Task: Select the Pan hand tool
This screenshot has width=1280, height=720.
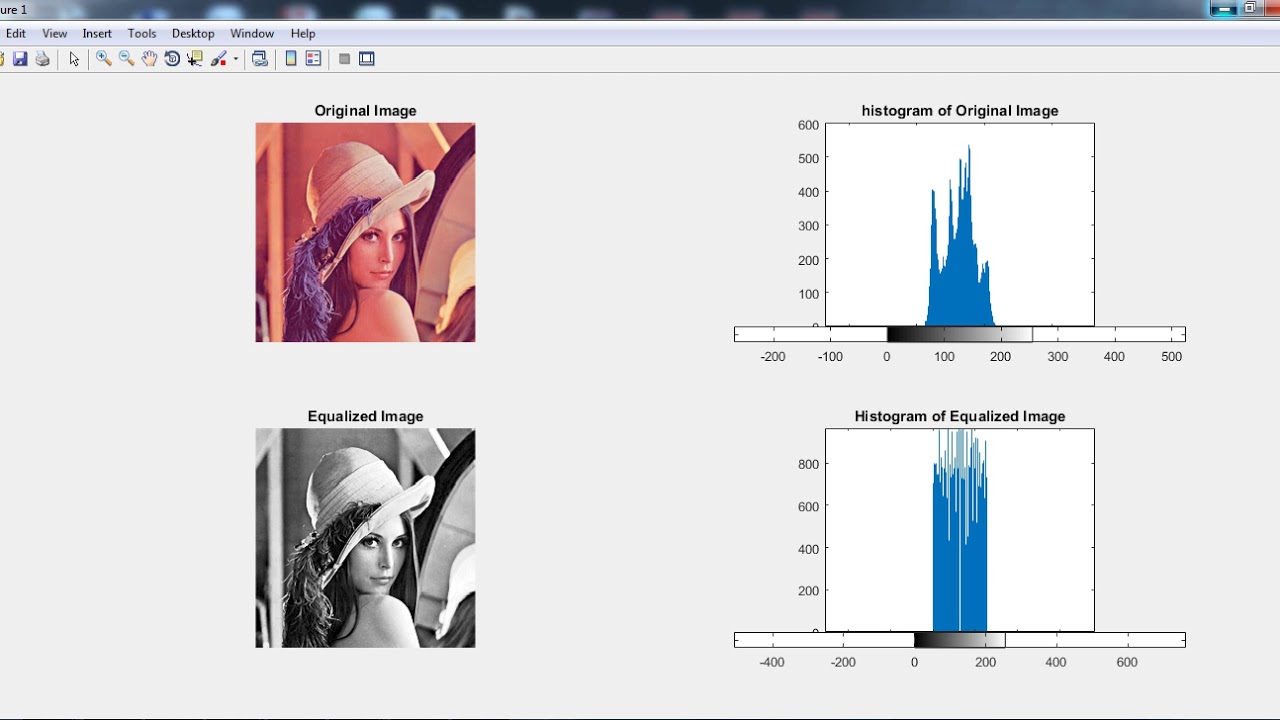Action: click(x=149, y=59)
